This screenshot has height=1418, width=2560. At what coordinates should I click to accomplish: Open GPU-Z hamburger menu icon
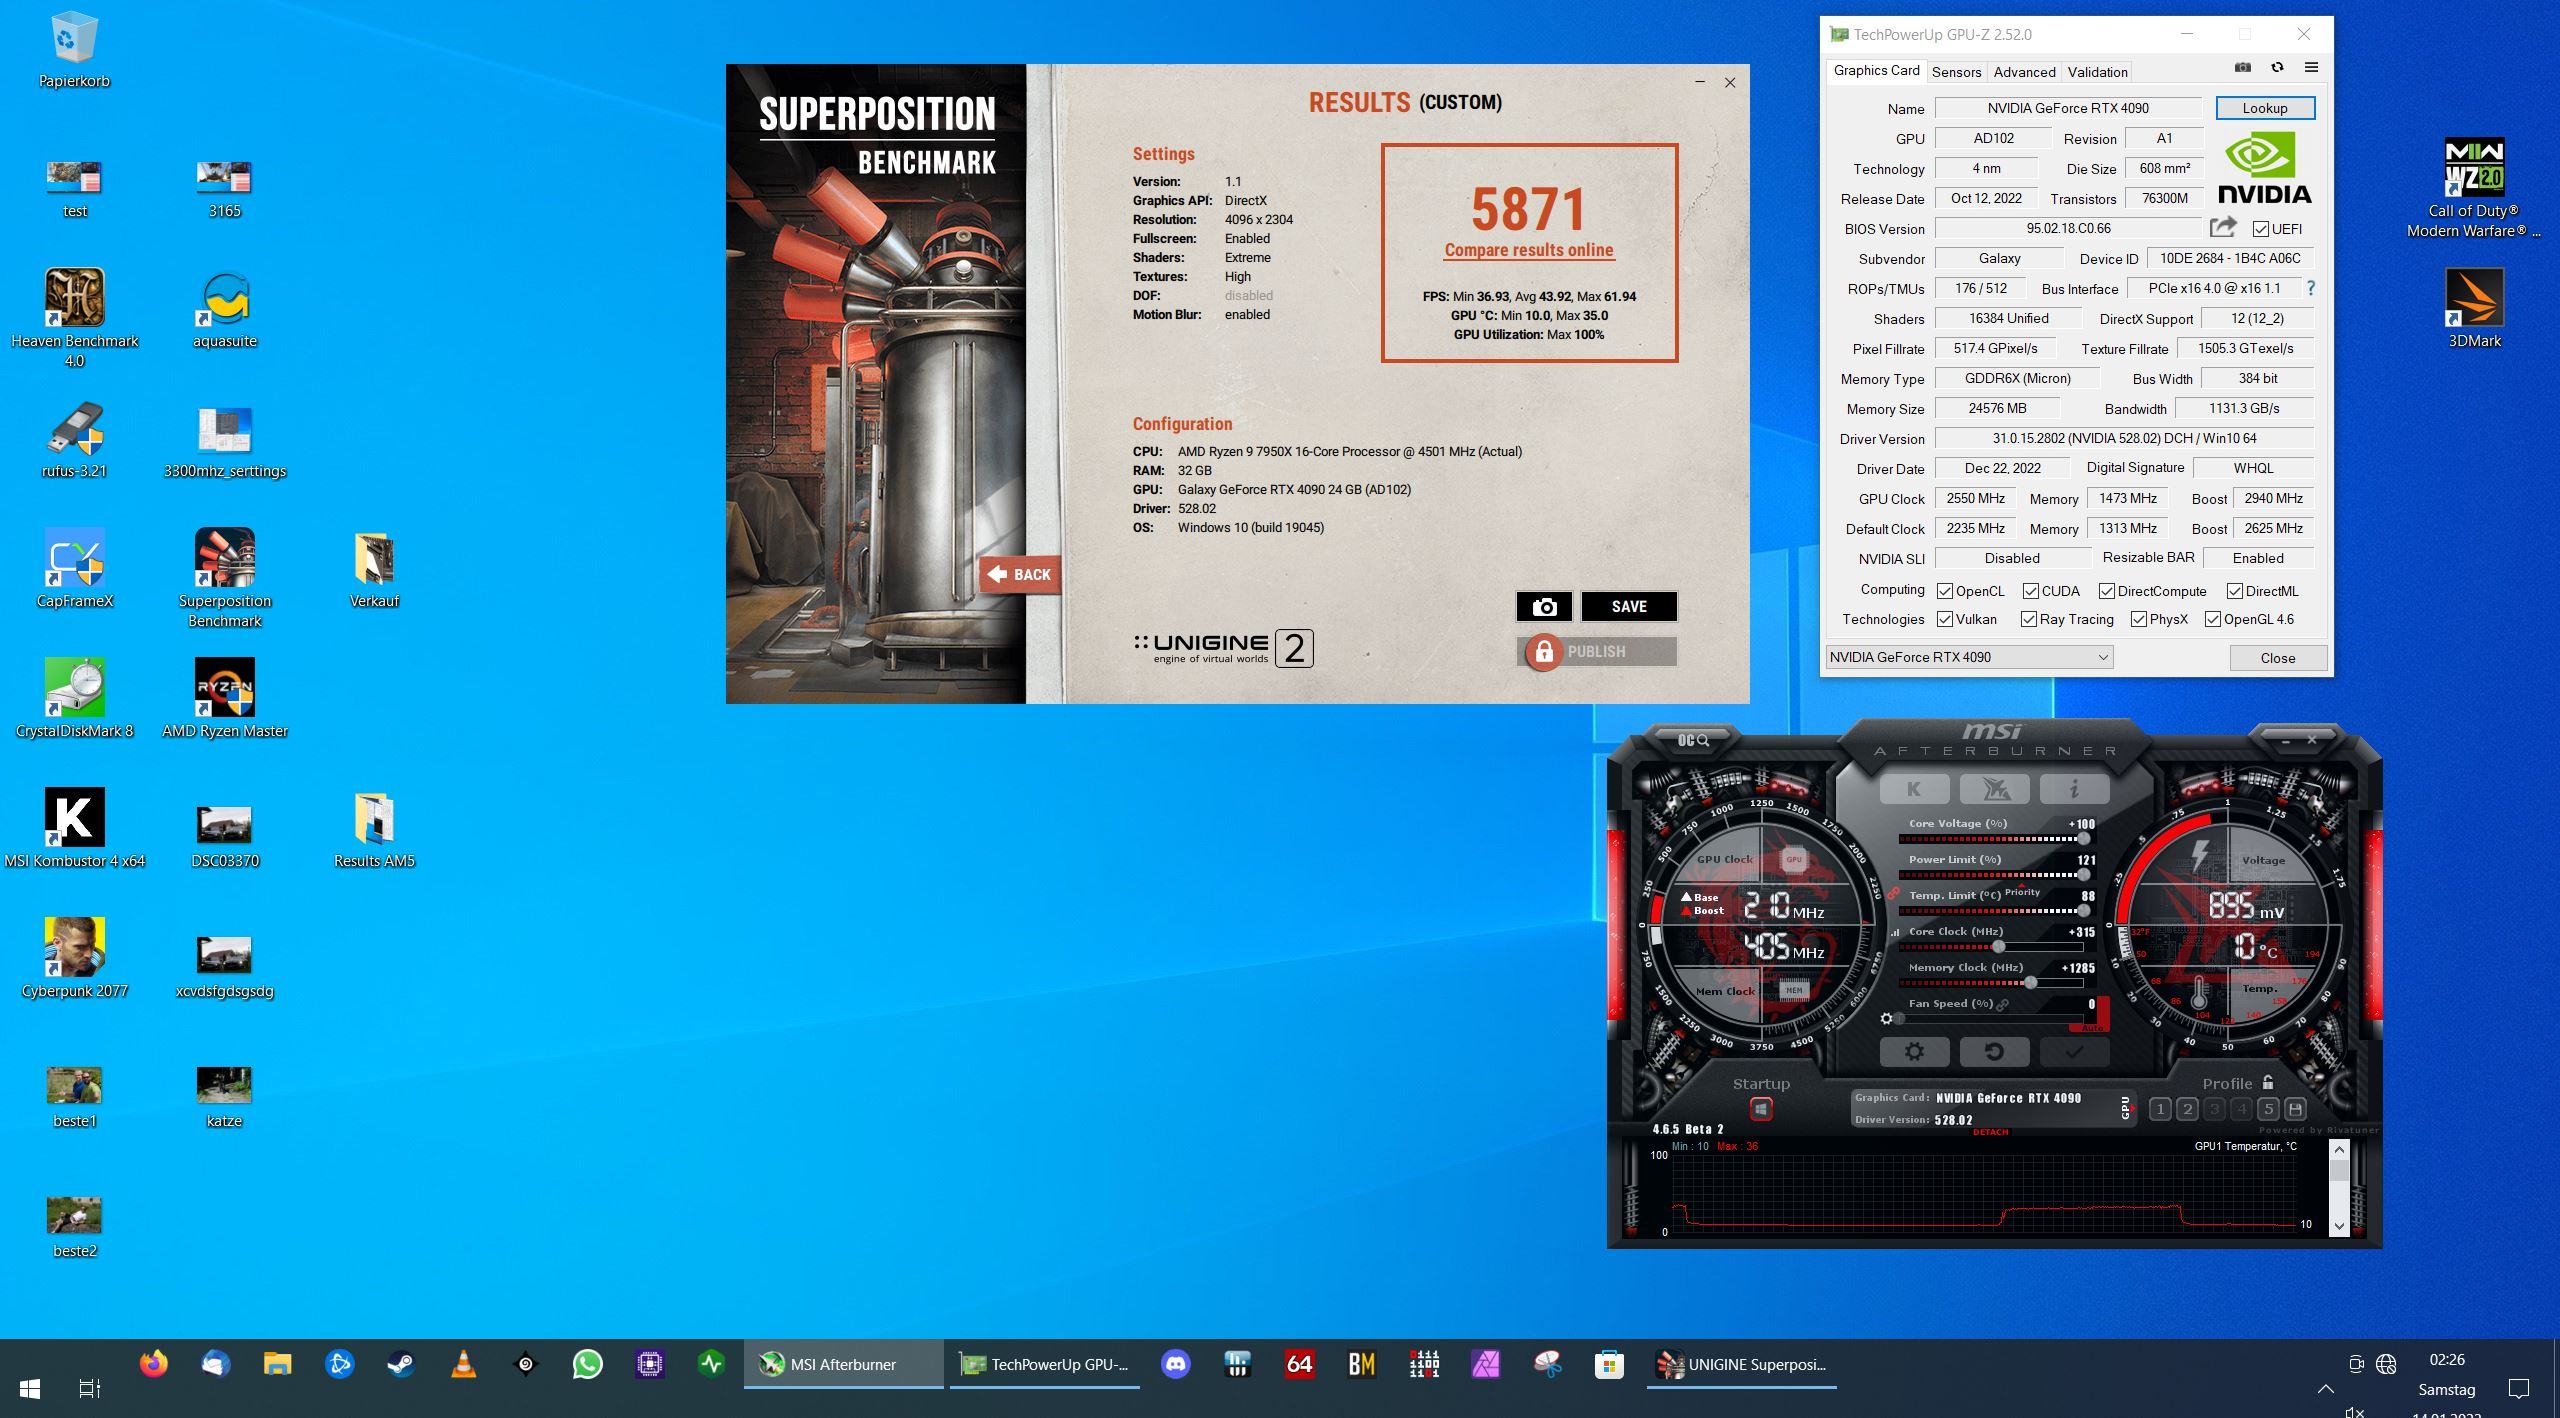[2311, 68]
